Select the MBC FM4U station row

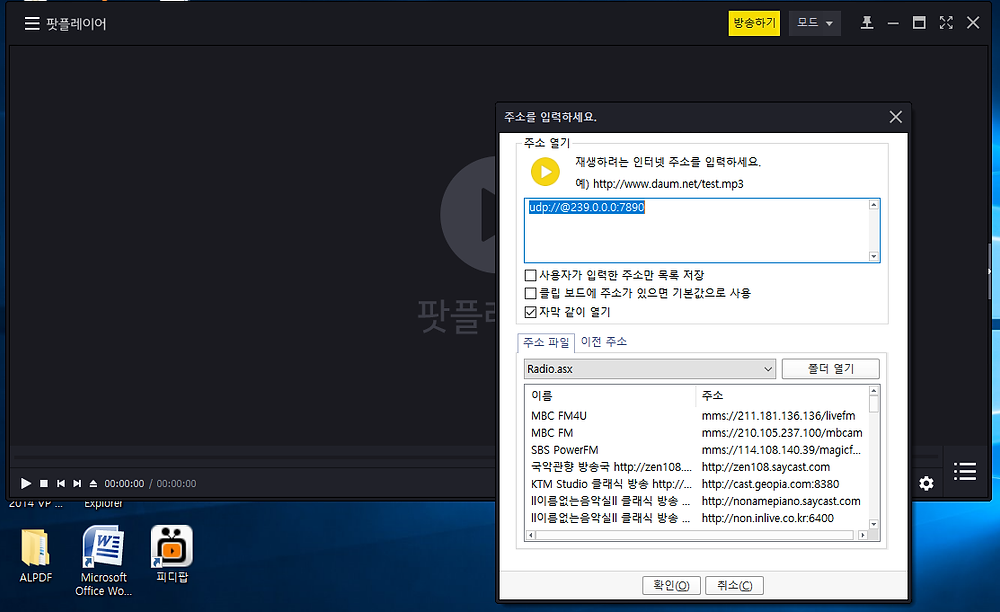click(696, 416)
